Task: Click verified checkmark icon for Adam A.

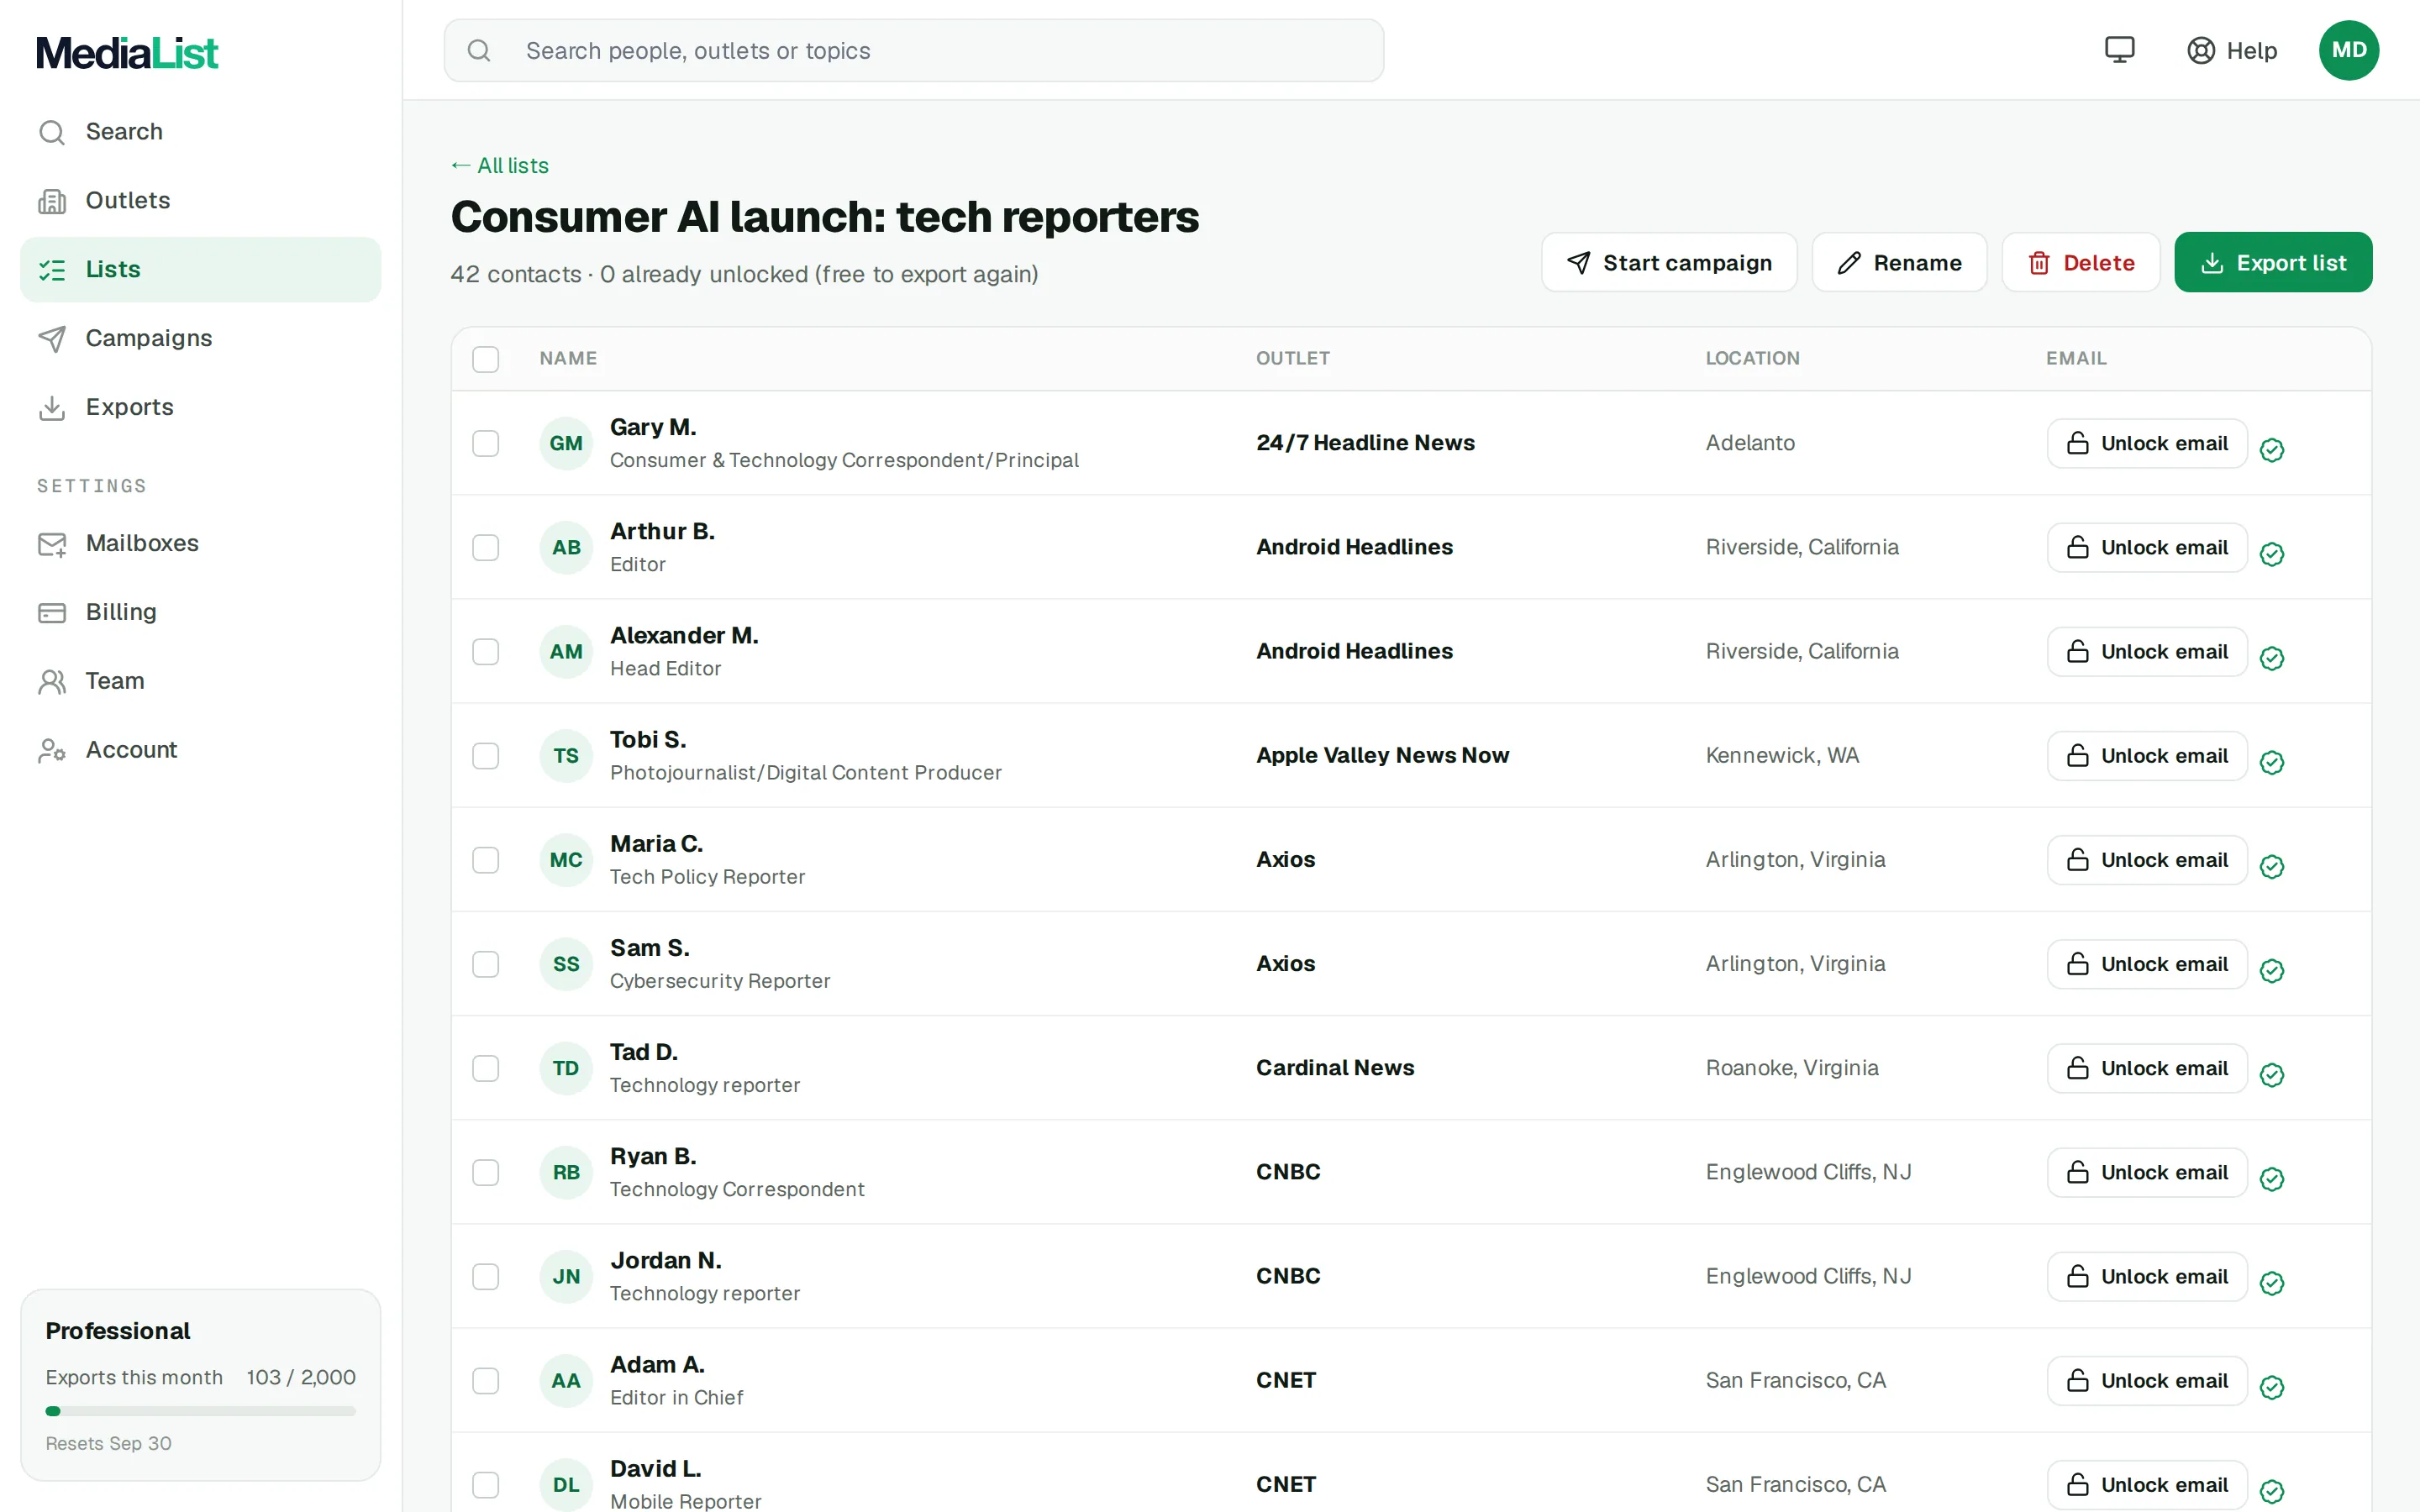Action: pyautogui.click(x=2272, y=1387)
